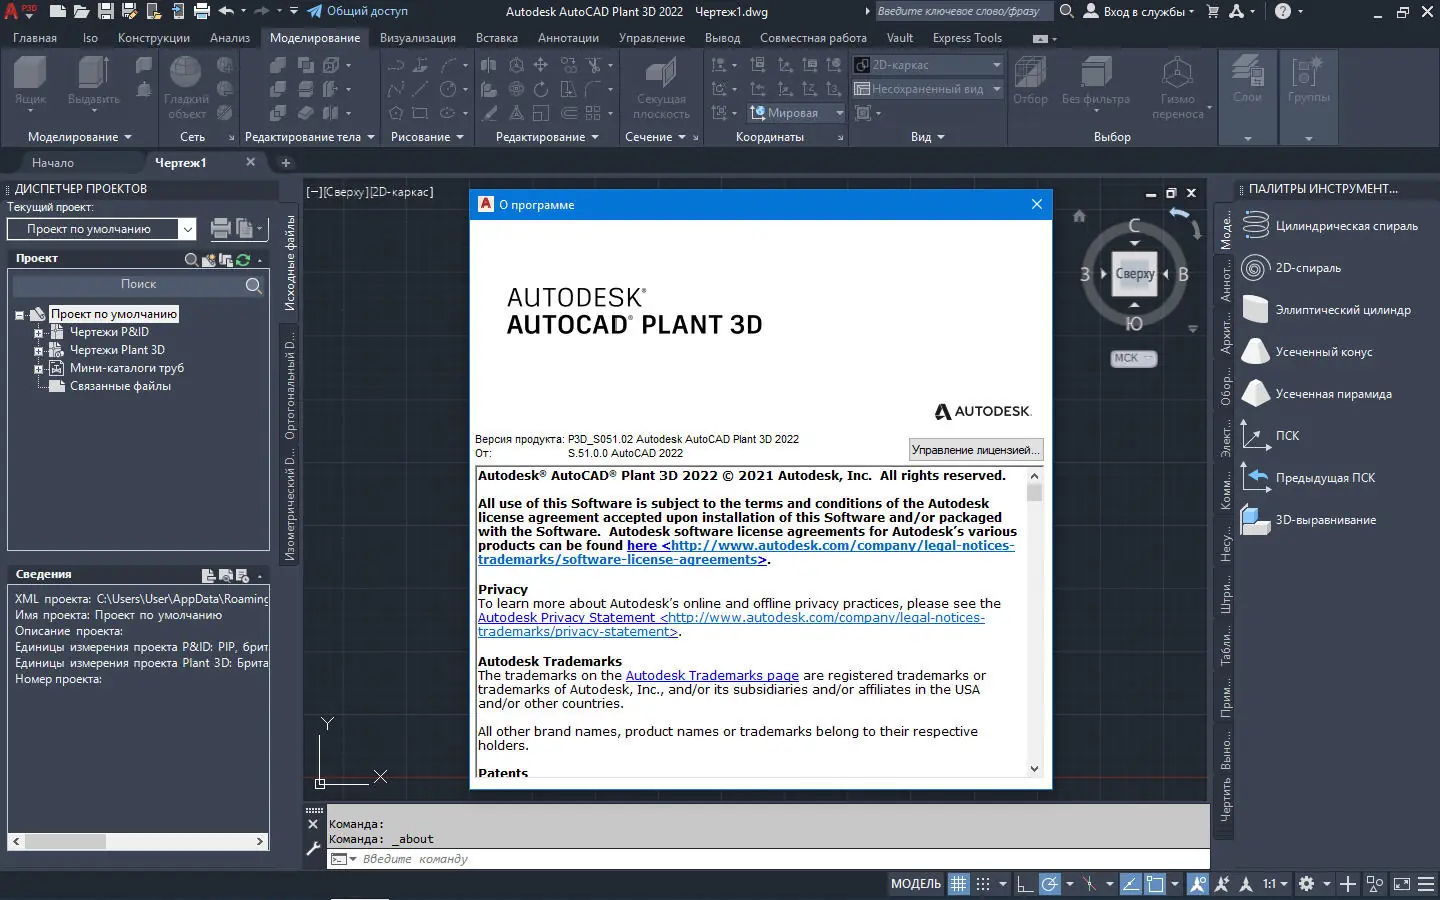Toggle the drawing grid display in status bar
Image resolution: width=1440 pixels, height=900 pixels.
(958, 884)
